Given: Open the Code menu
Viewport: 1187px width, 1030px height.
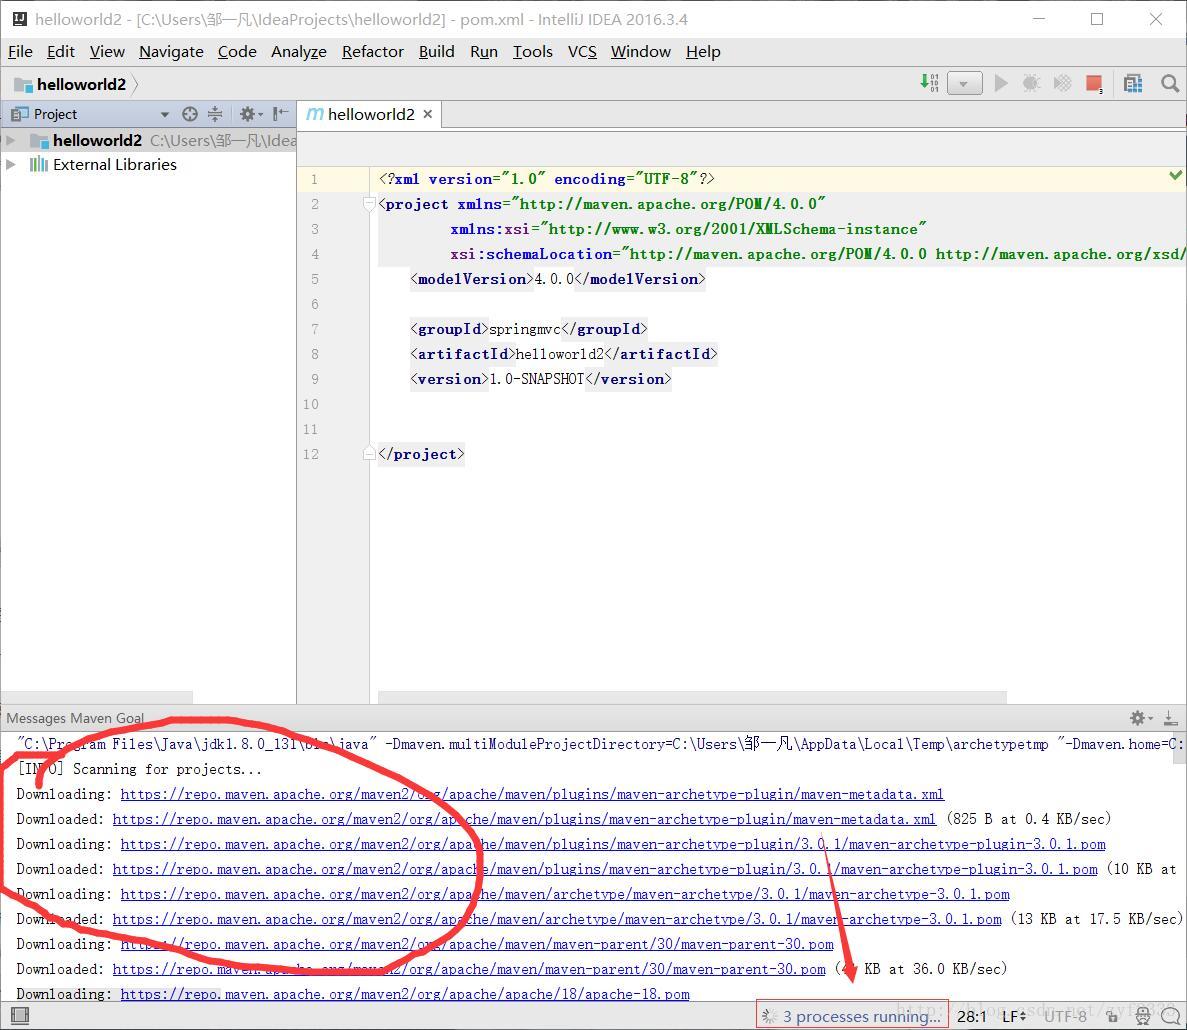Looking at the screenshot, I should pos(237,51).
